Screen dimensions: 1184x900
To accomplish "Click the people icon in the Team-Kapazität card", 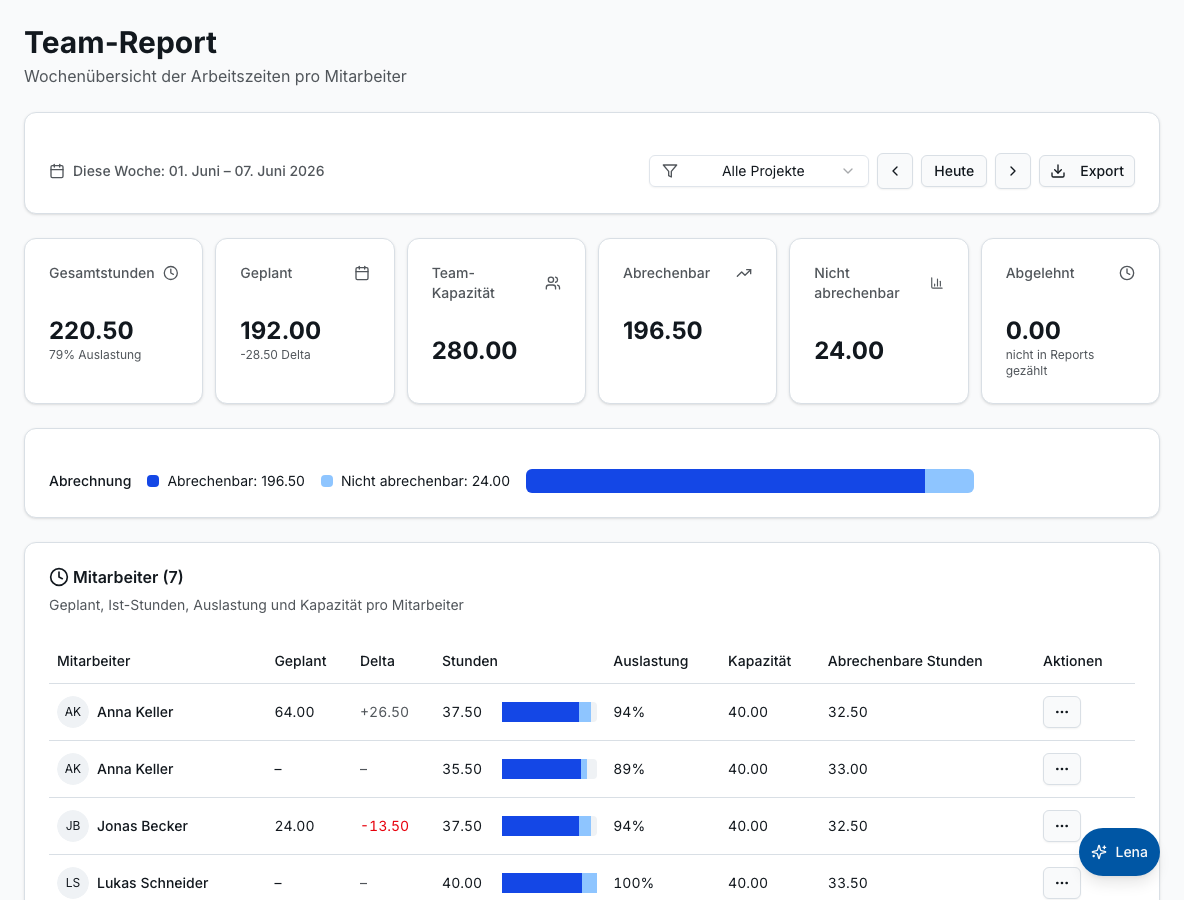I will coord(553,283).
